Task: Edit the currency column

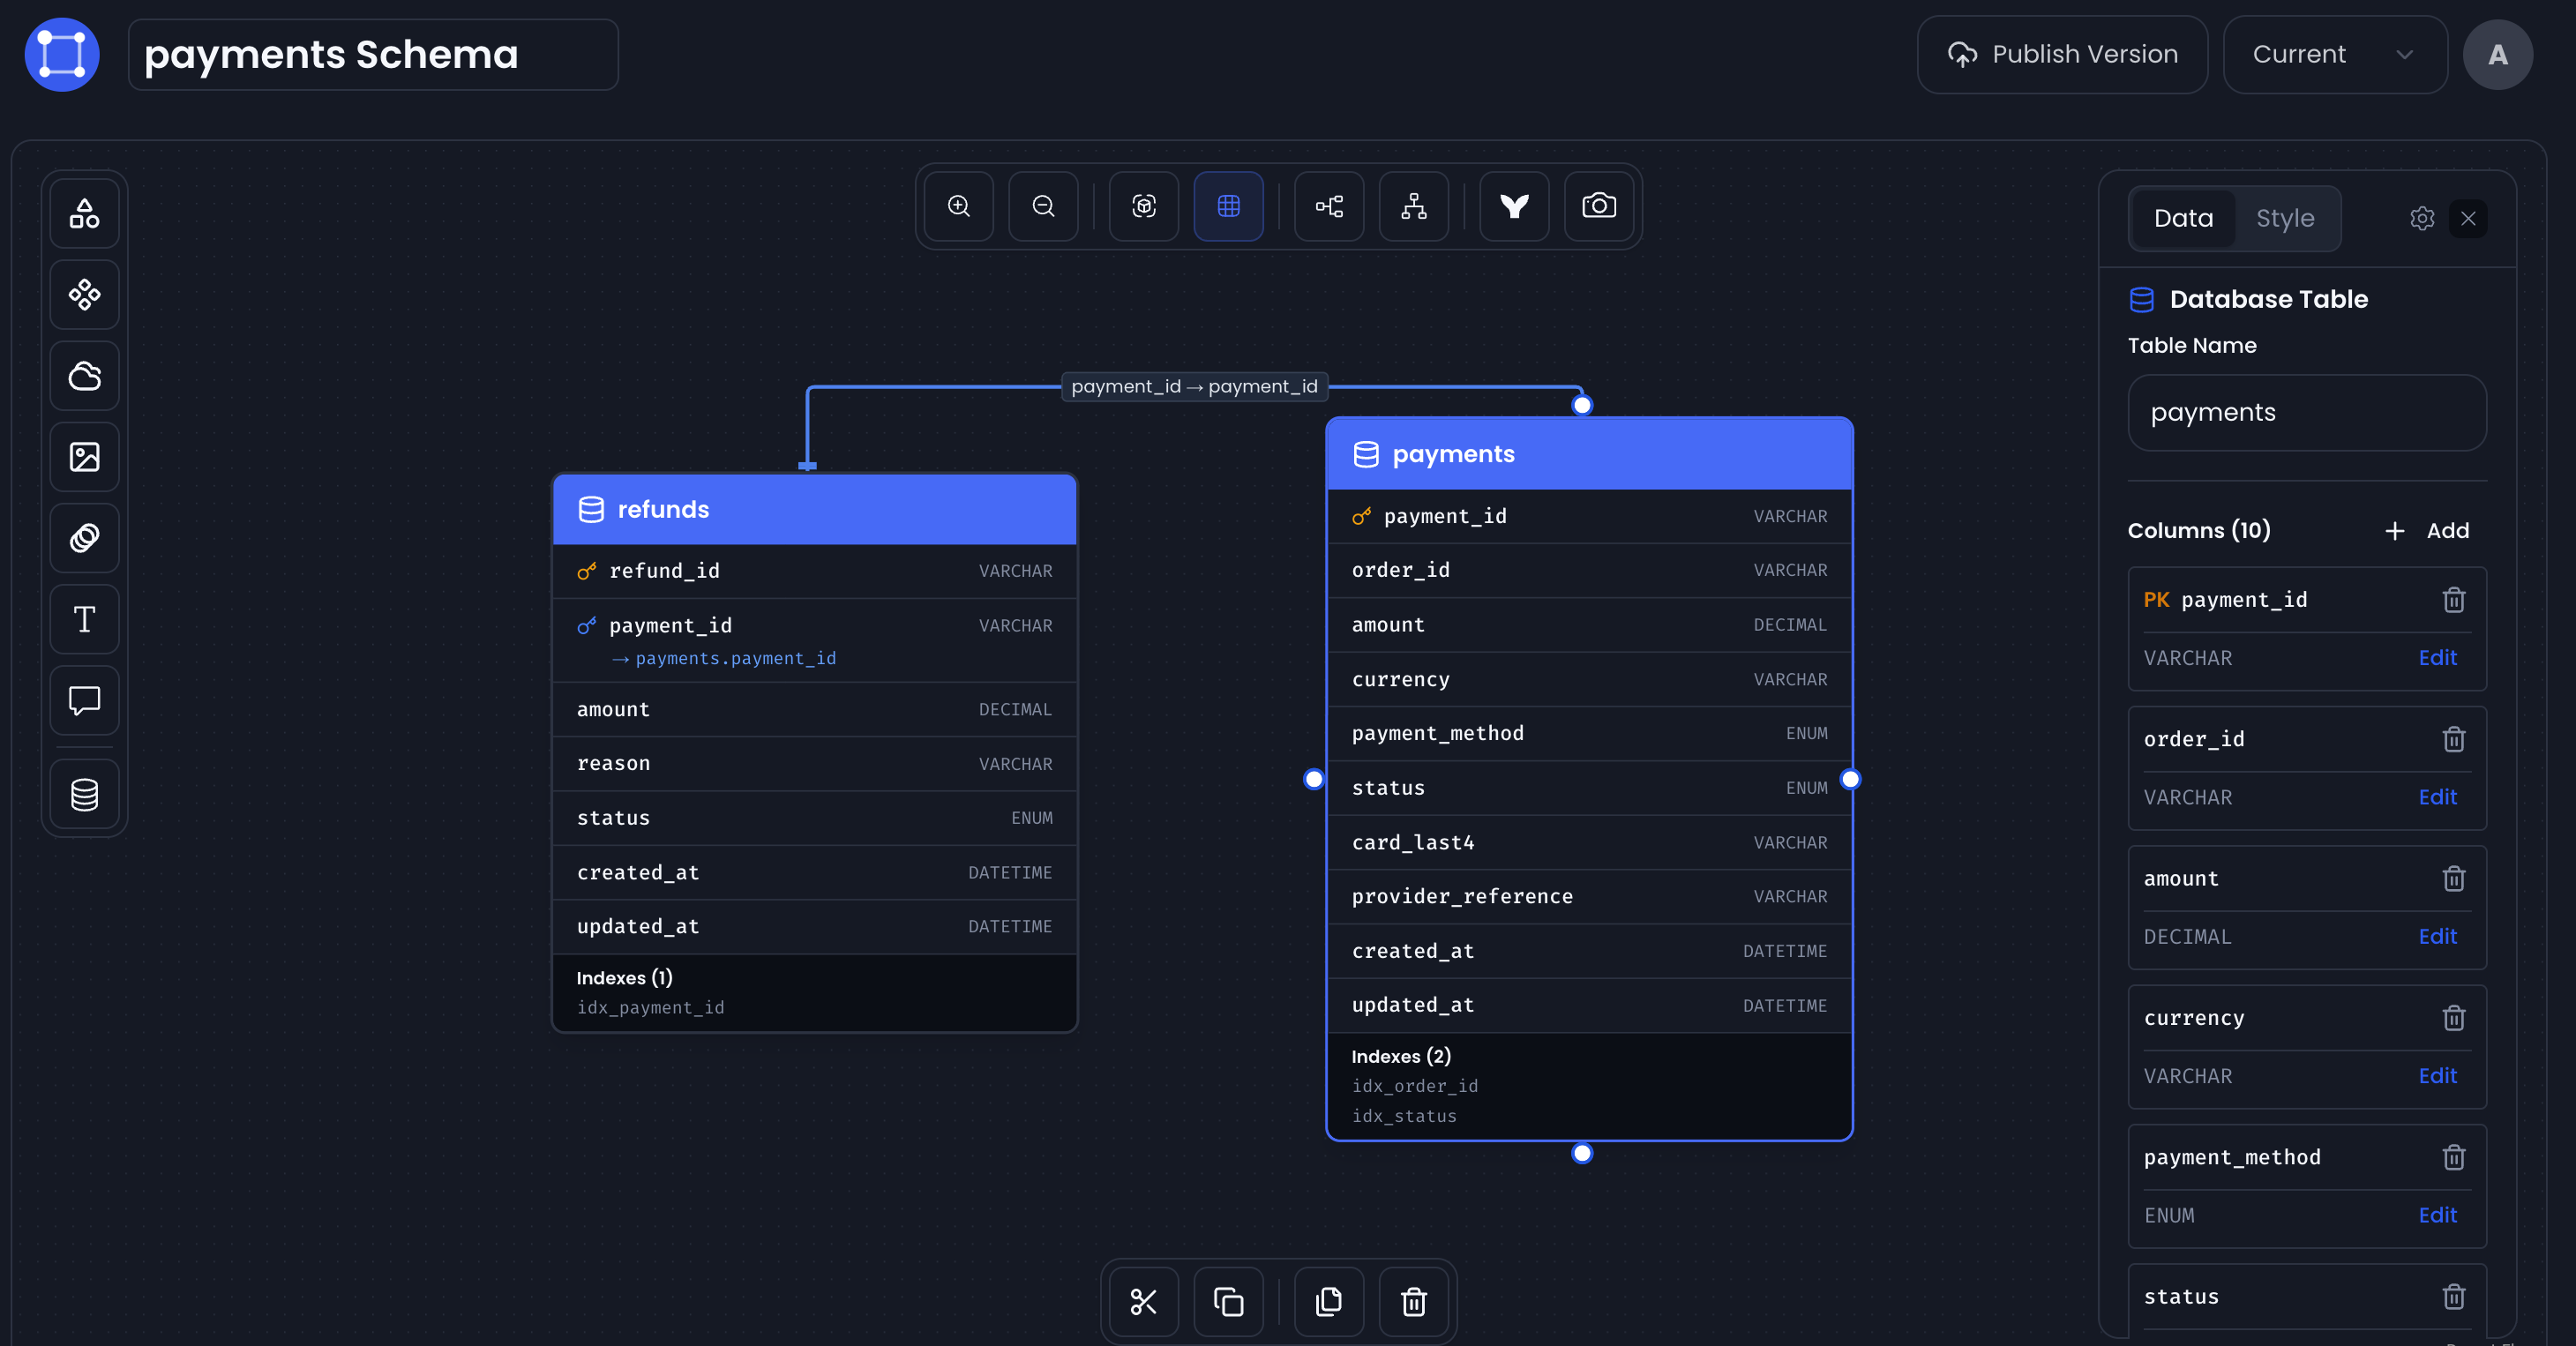Action: tap(2437, 1075)
